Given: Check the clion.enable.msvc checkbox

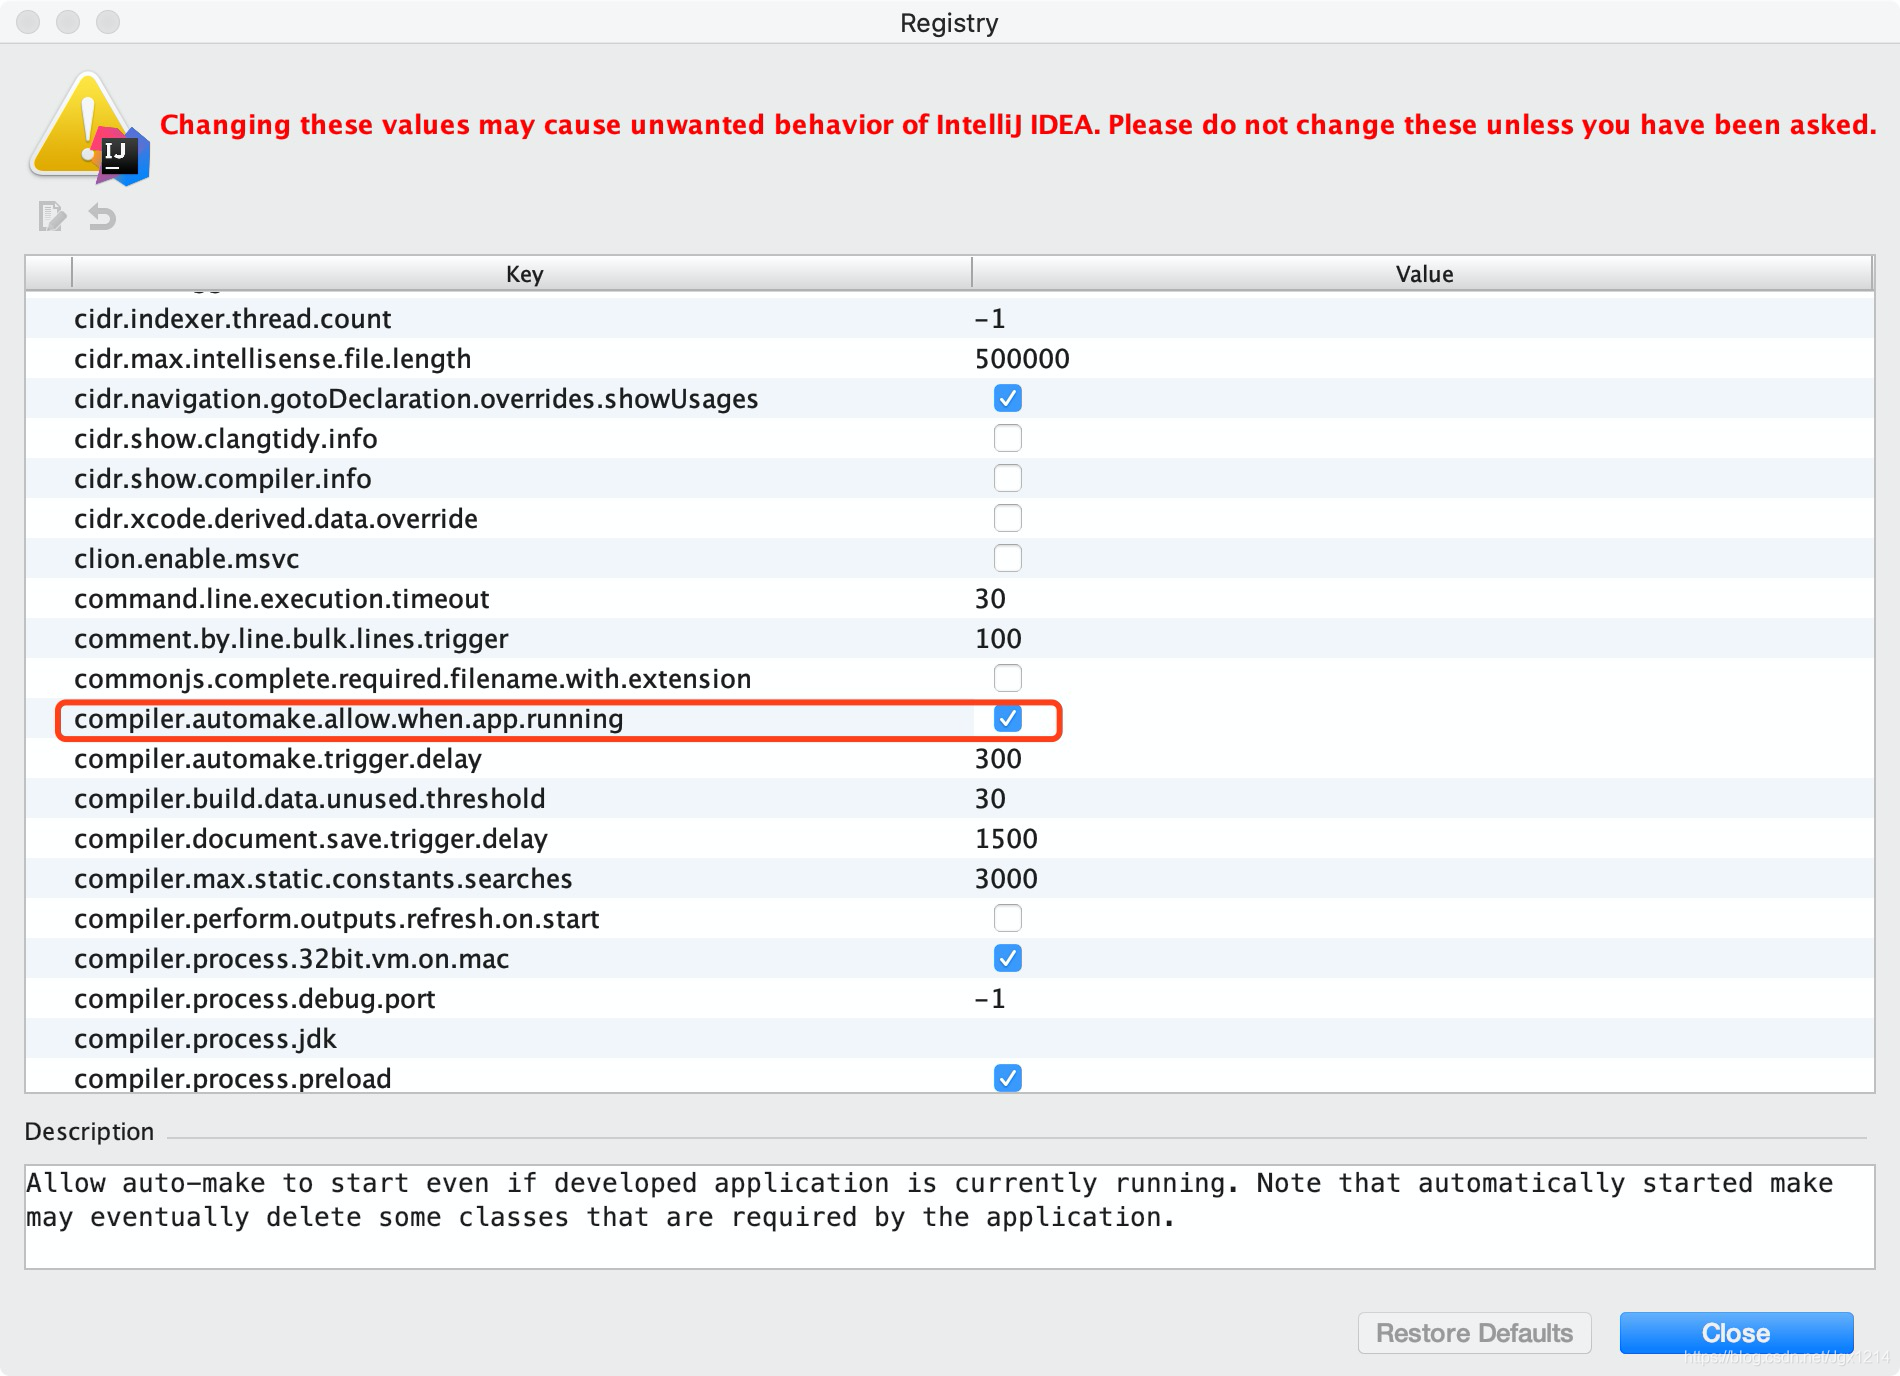Looking at the screenshot, I should click(1007, 558).
